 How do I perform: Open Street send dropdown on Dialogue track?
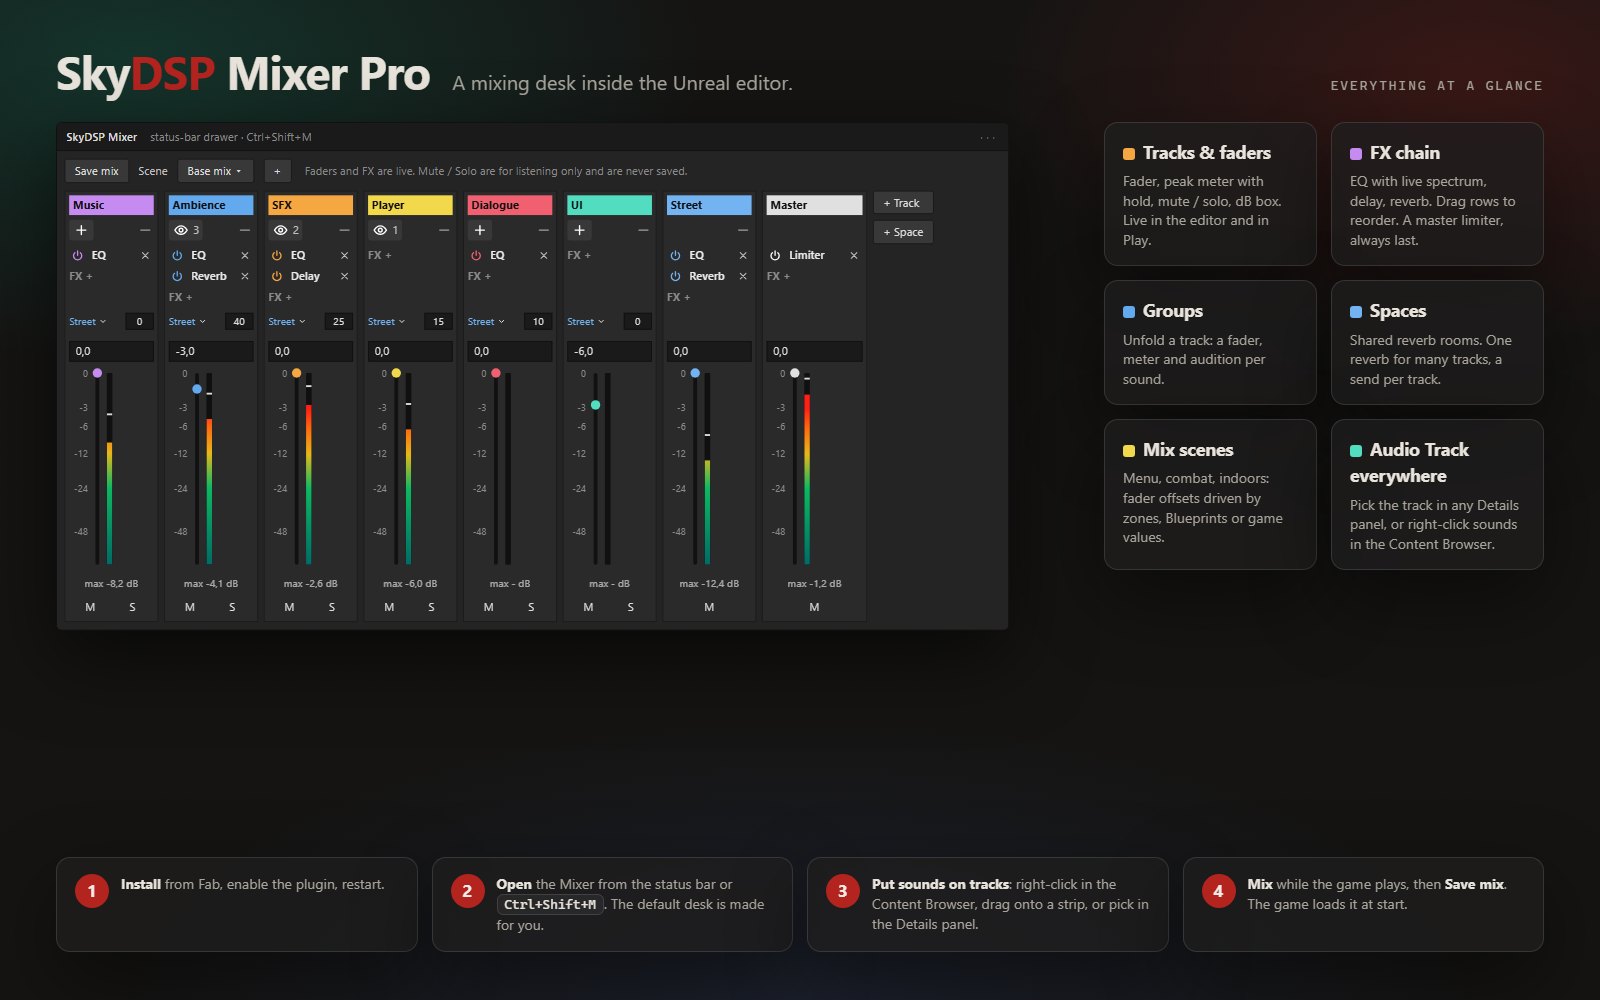click(486, 322)
